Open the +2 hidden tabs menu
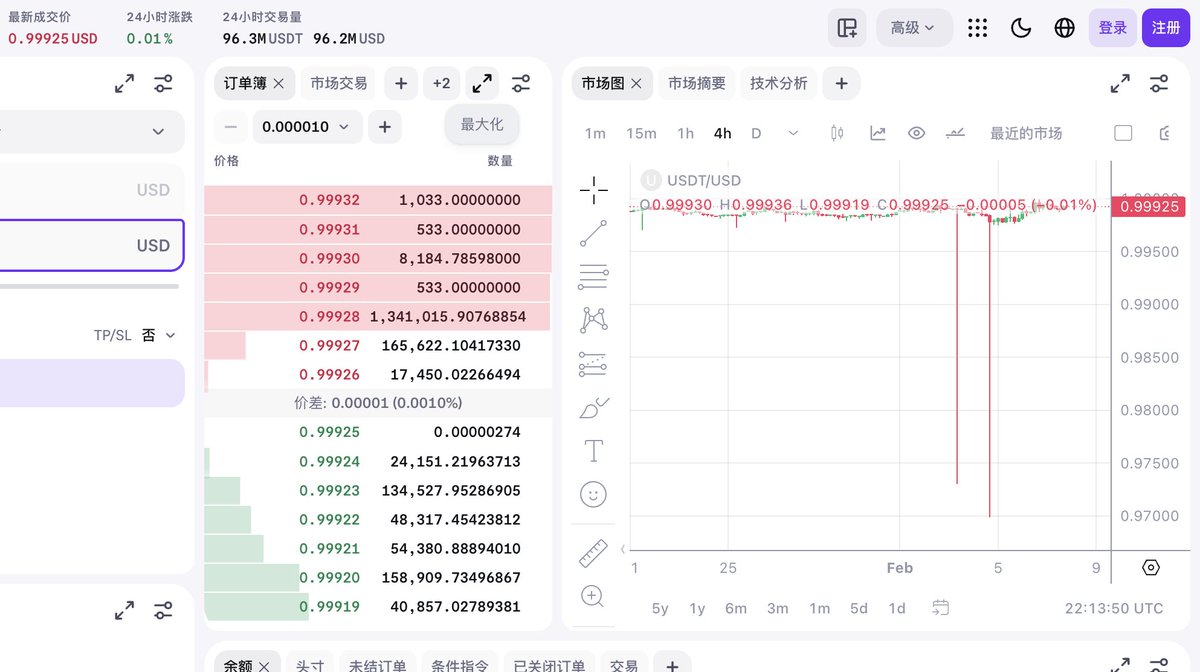The height and width of the screenshot is (672, 1200). click(x=442, y=84)
